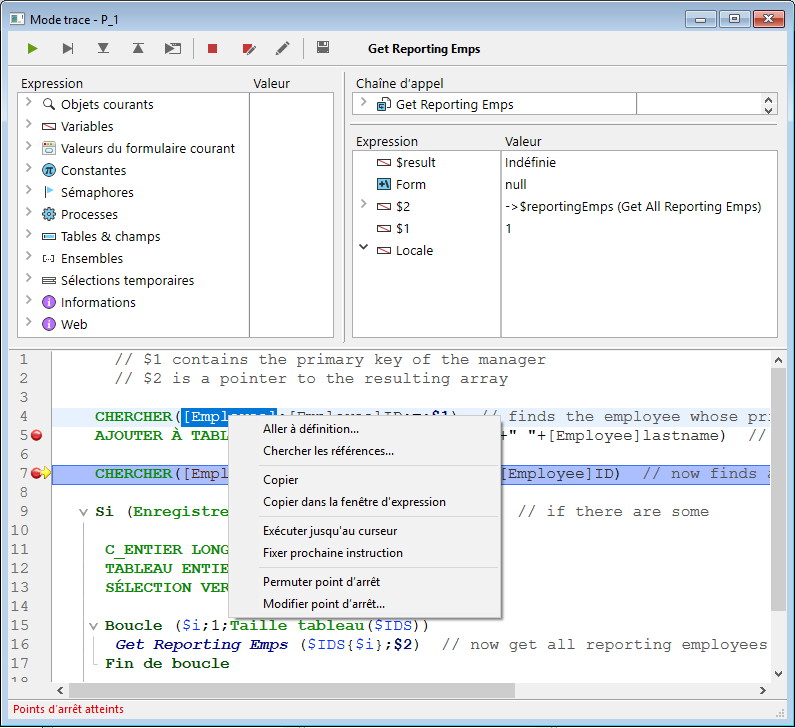Click the step into (down arrow) icon

click(x=103, y=48)
